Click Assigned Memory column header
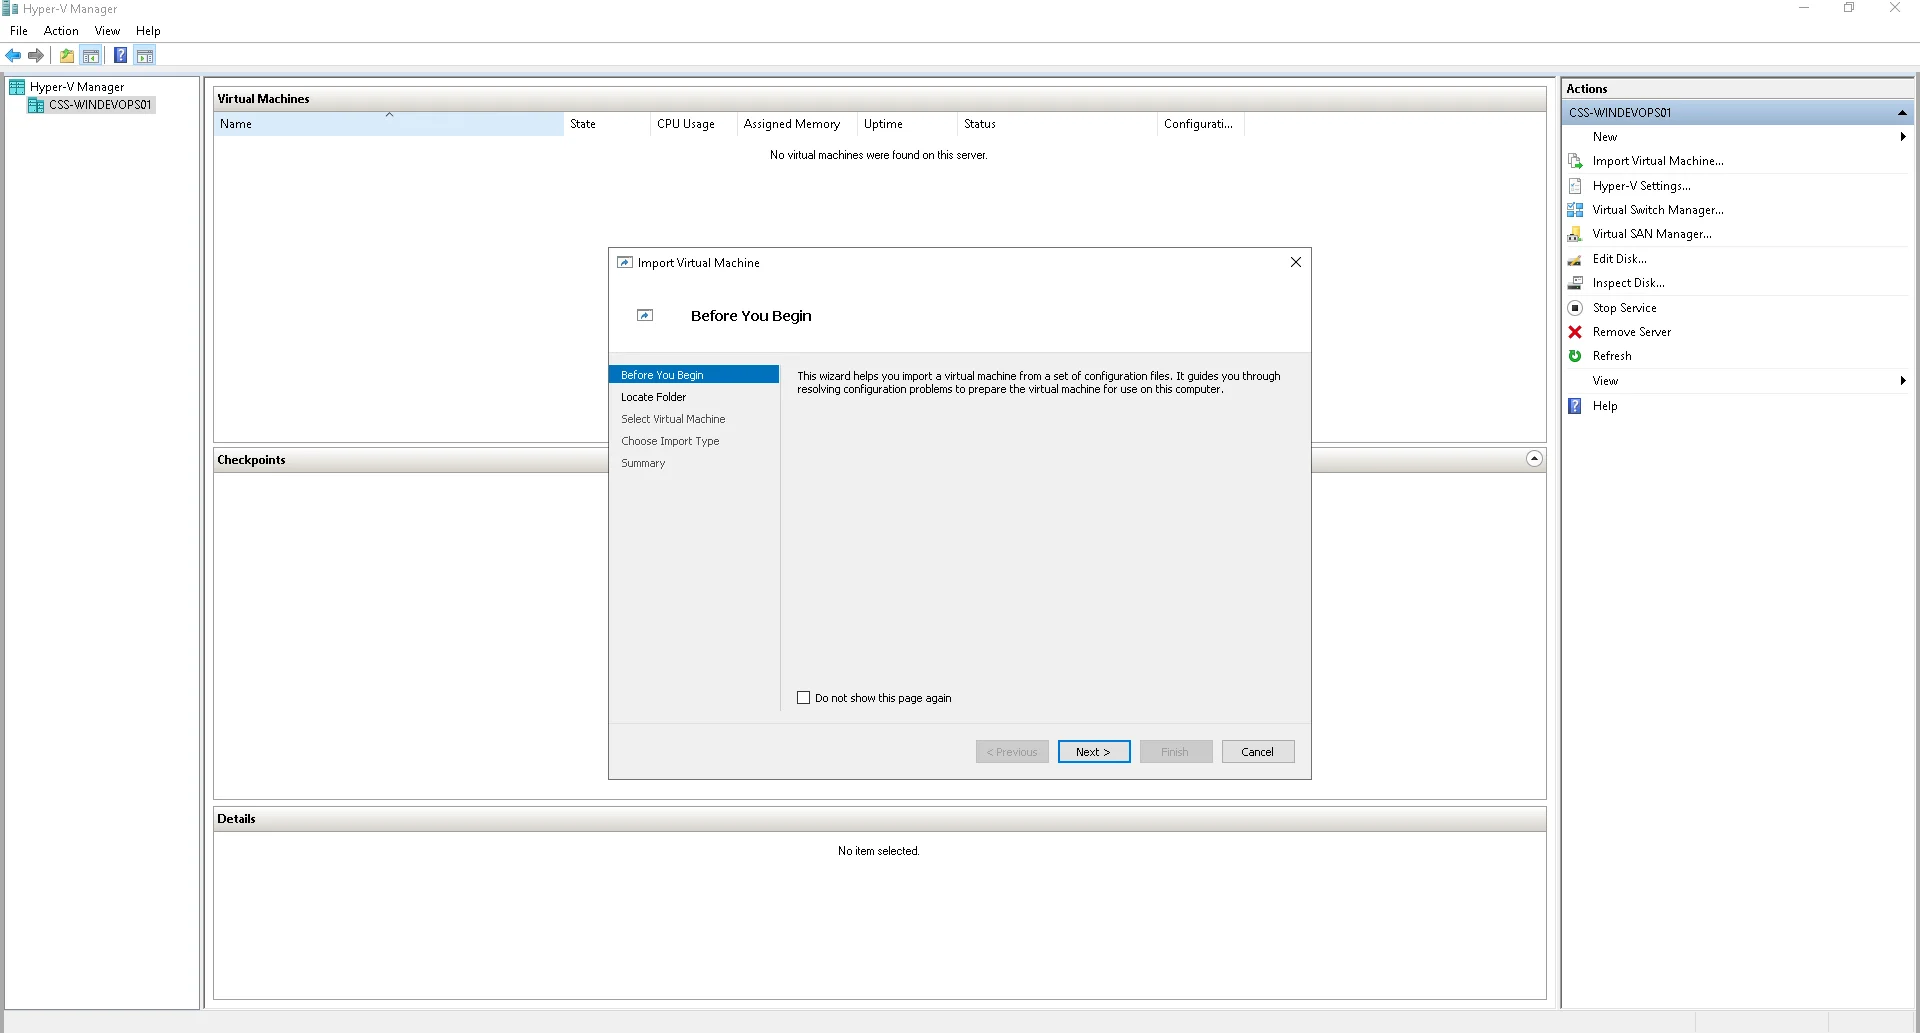This screenshot has width=1920, height=1033. click(798, 124)
